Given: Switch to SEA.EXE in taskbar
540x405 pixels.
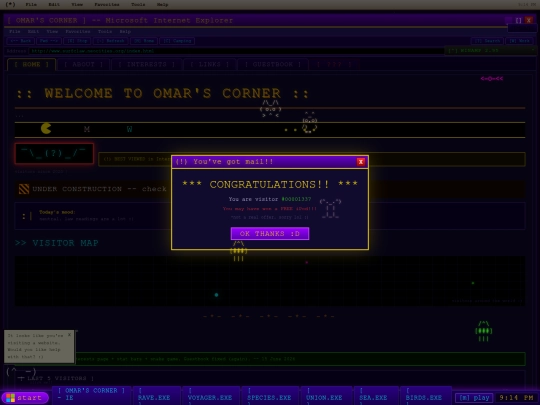Looking at the screenshot, I should pos(376,395).
